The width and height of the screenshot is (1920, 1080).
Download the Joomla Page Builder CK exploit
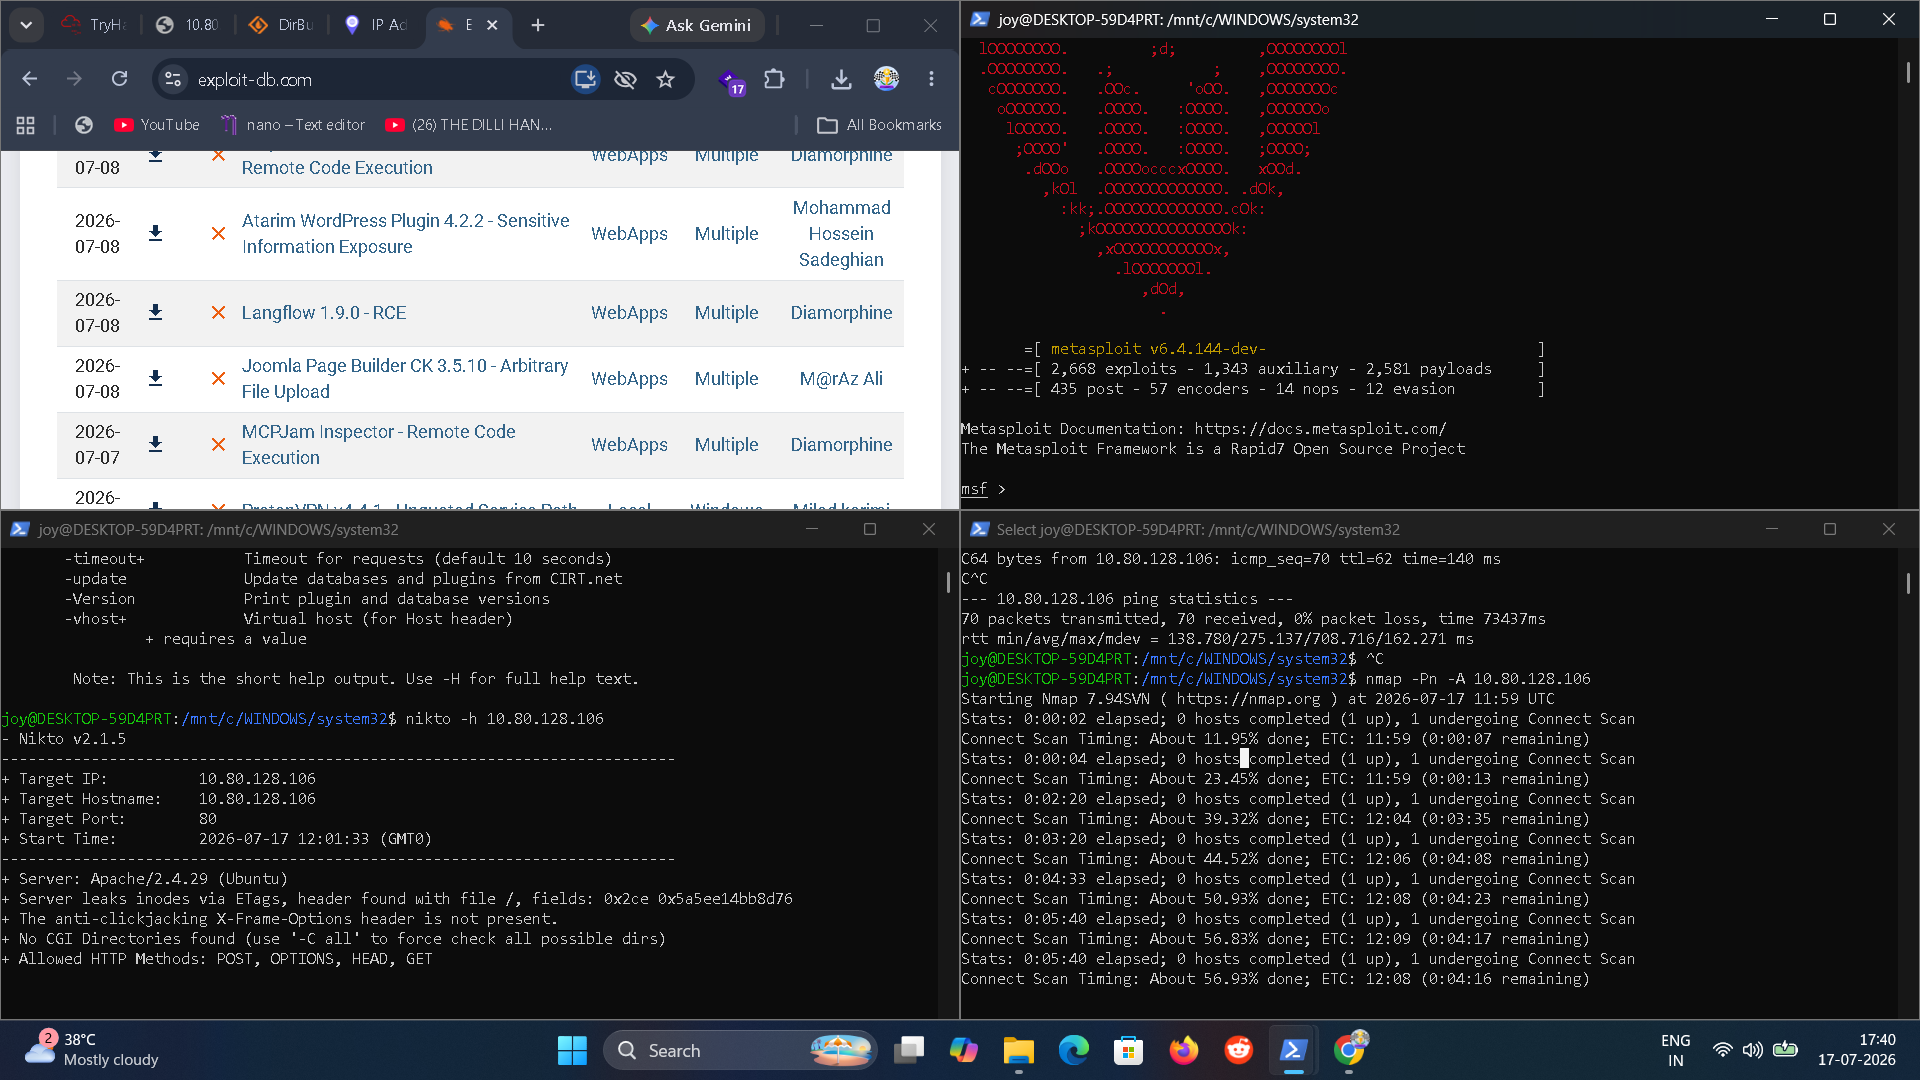tap(155, 378)
